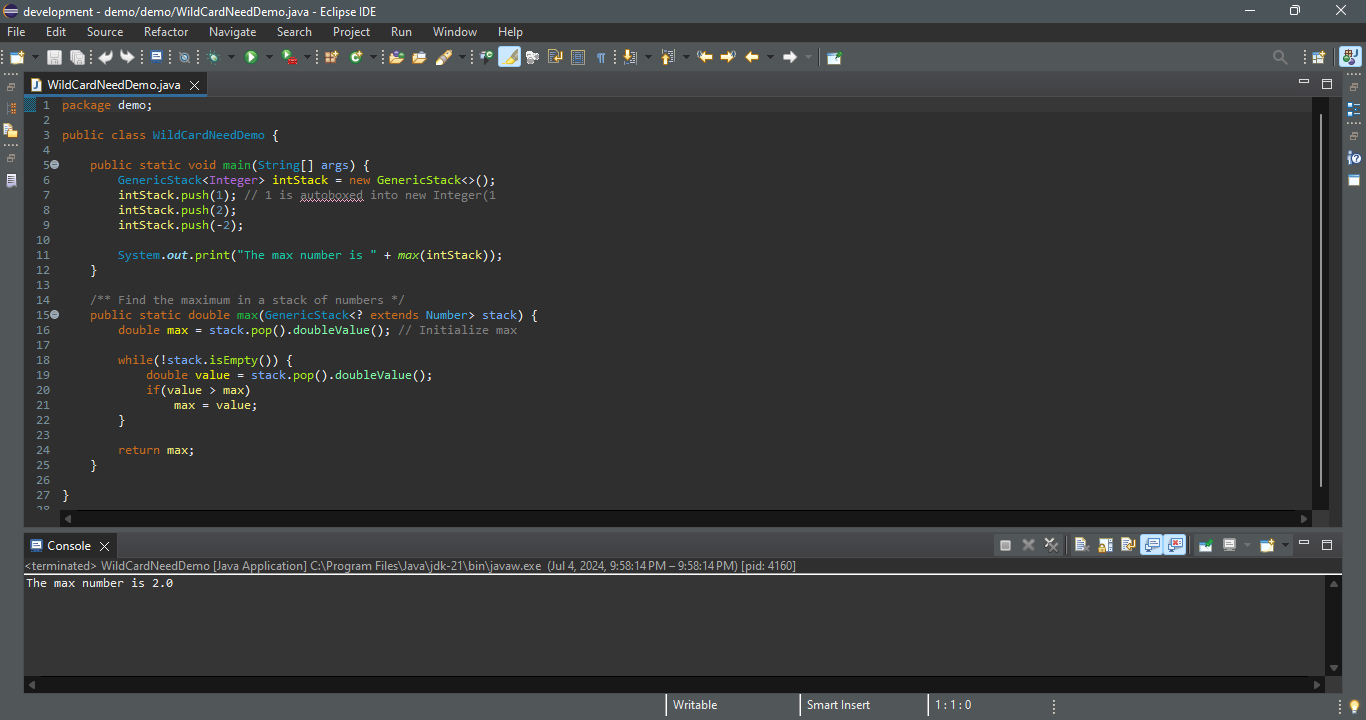Click the Outline icon in right sidebar

1354,109
